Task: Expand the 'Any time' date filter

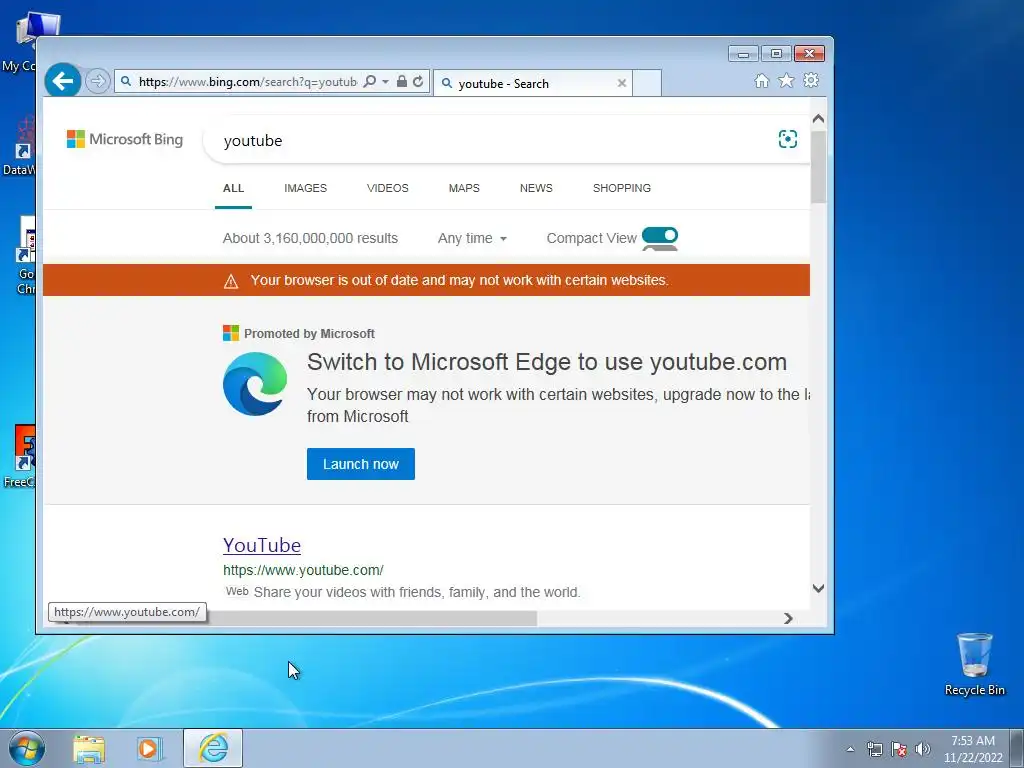Action: coord(472,238)
